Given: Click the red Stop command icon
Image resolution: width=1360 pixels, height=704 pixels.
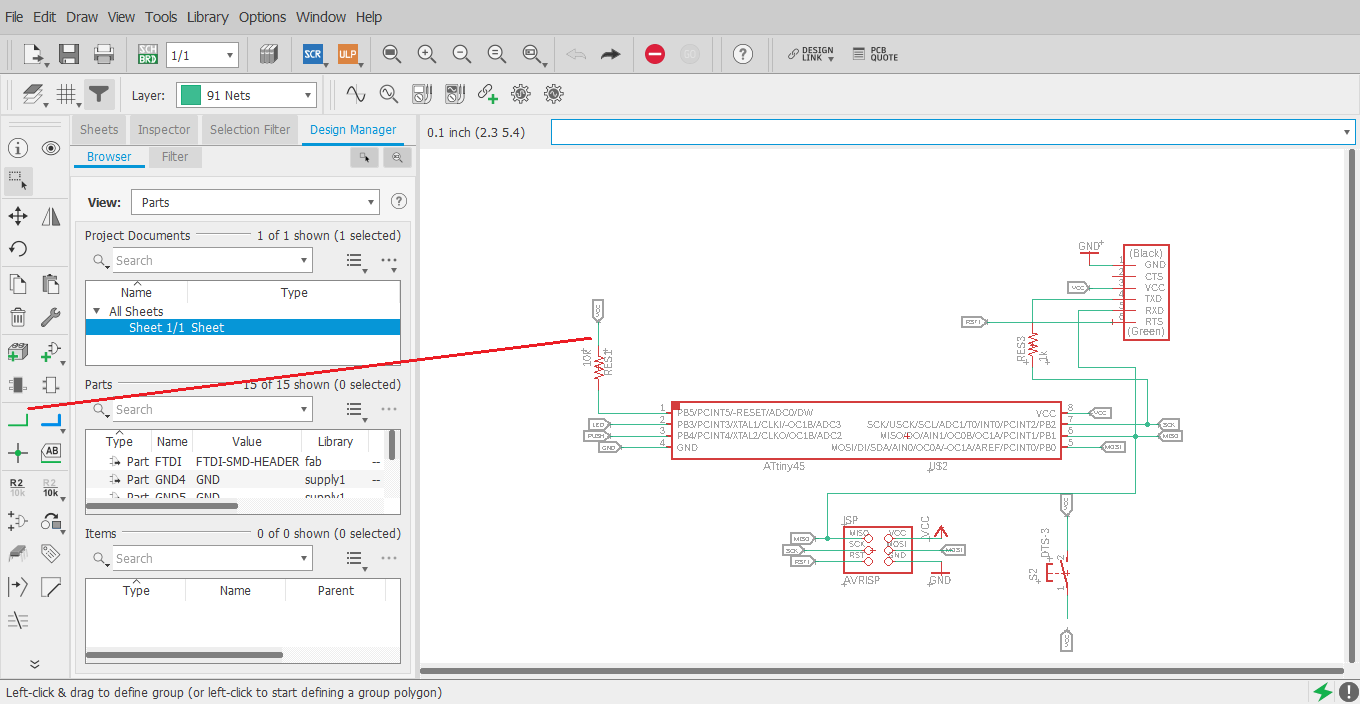Looking at the screenshot, I should (x=655, y=54).
